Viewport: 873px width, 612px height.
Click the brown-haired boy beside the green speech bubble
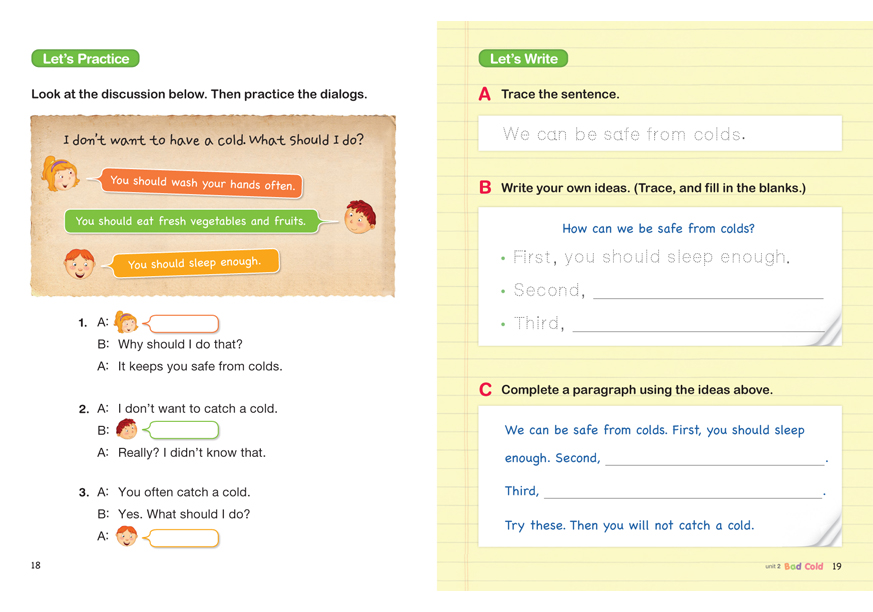coord(359,217)
